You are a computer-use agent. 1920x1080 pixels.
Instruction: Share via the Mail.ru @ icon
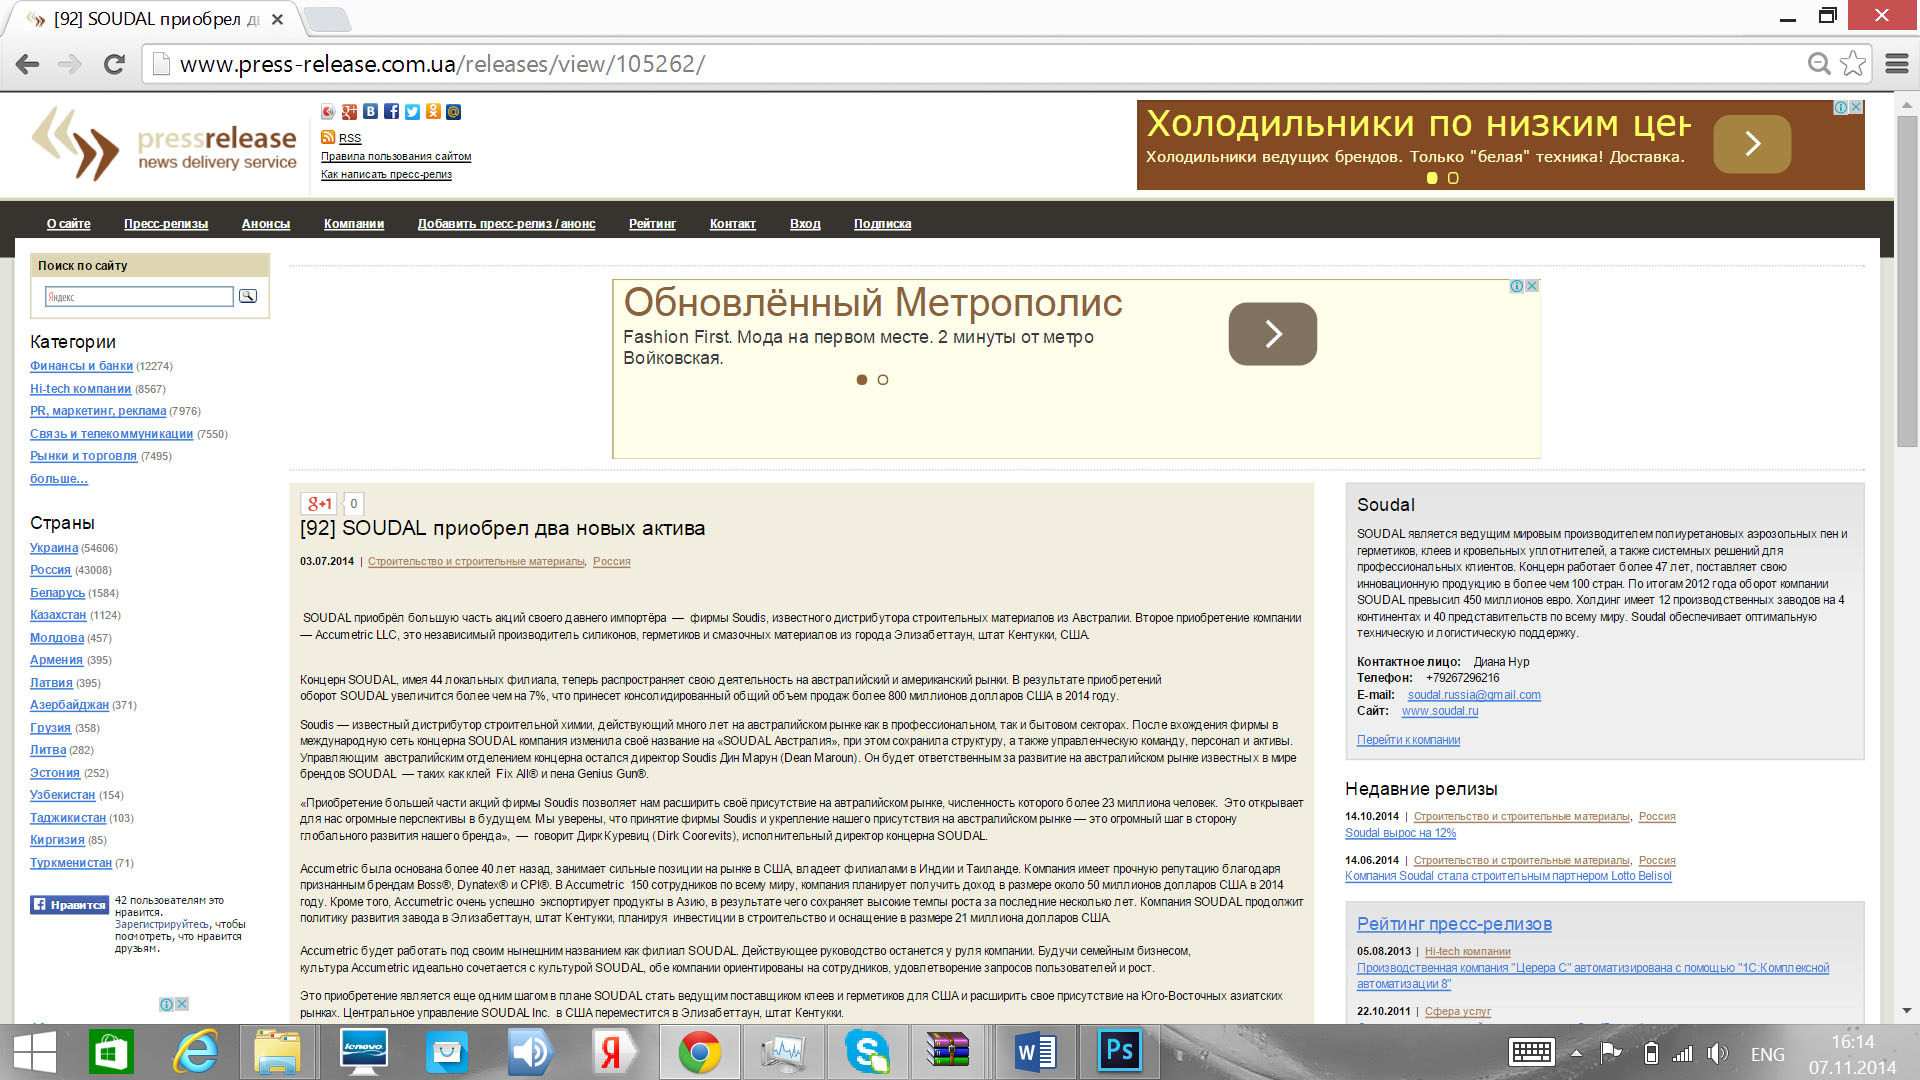(454, 112)
